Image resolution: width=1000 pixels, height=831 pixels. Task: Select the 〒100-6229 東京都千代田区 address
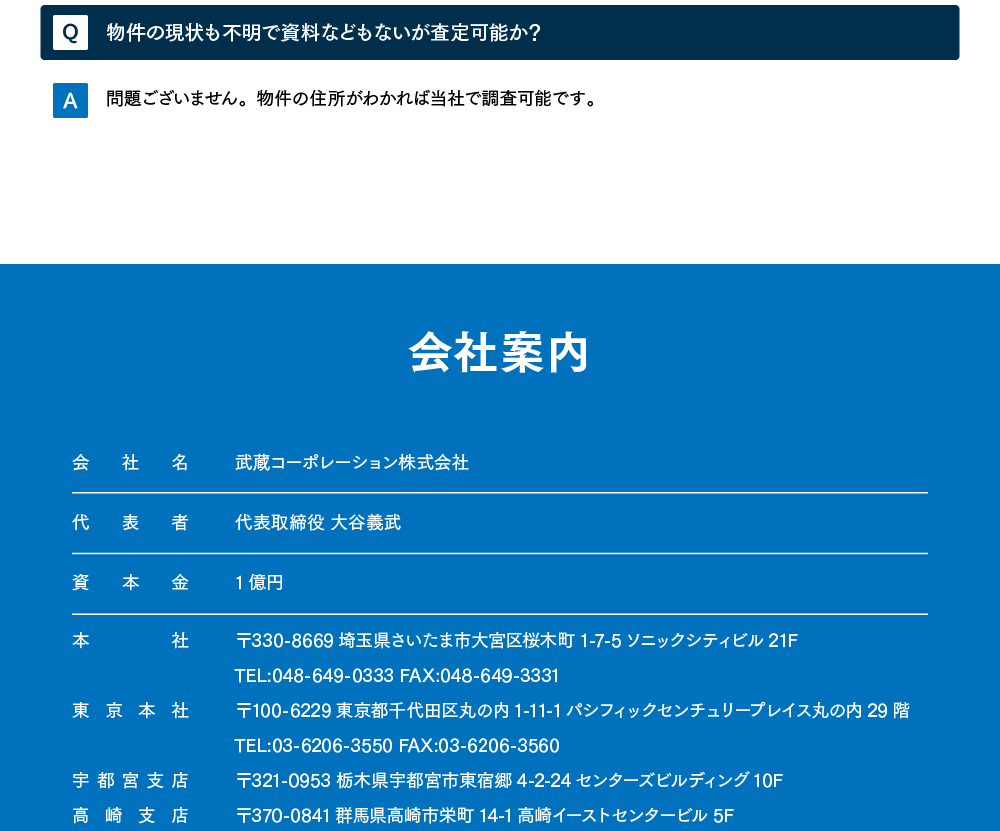click(x=572, y=710)
